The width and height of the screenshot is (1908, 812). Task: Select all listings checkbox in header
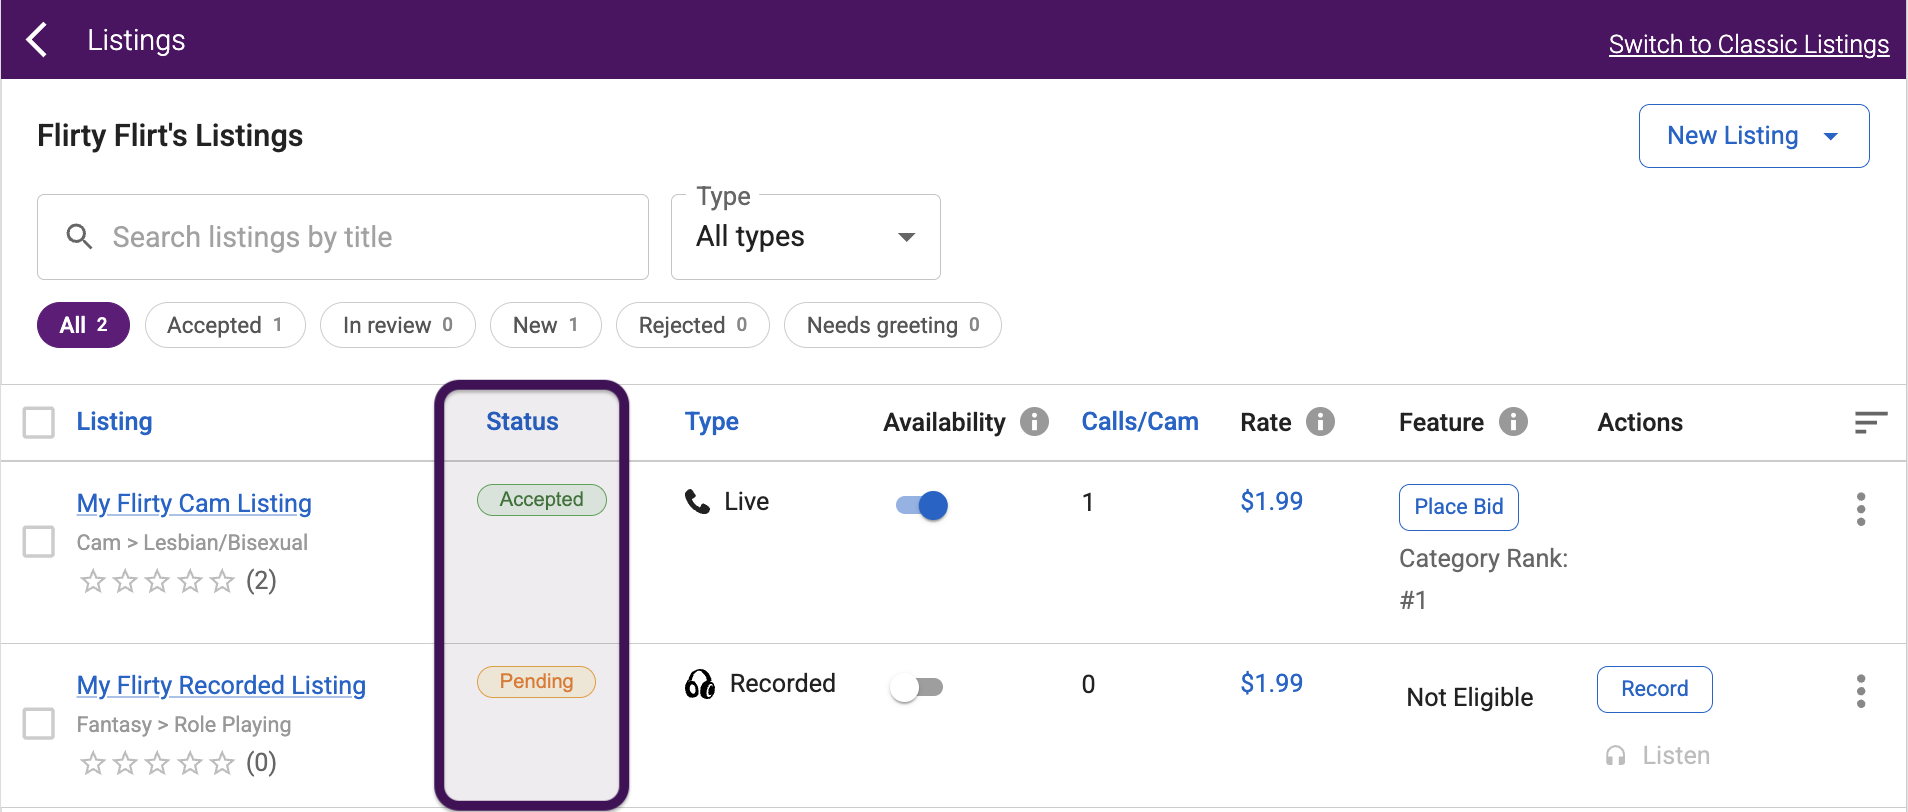[39, 423]
